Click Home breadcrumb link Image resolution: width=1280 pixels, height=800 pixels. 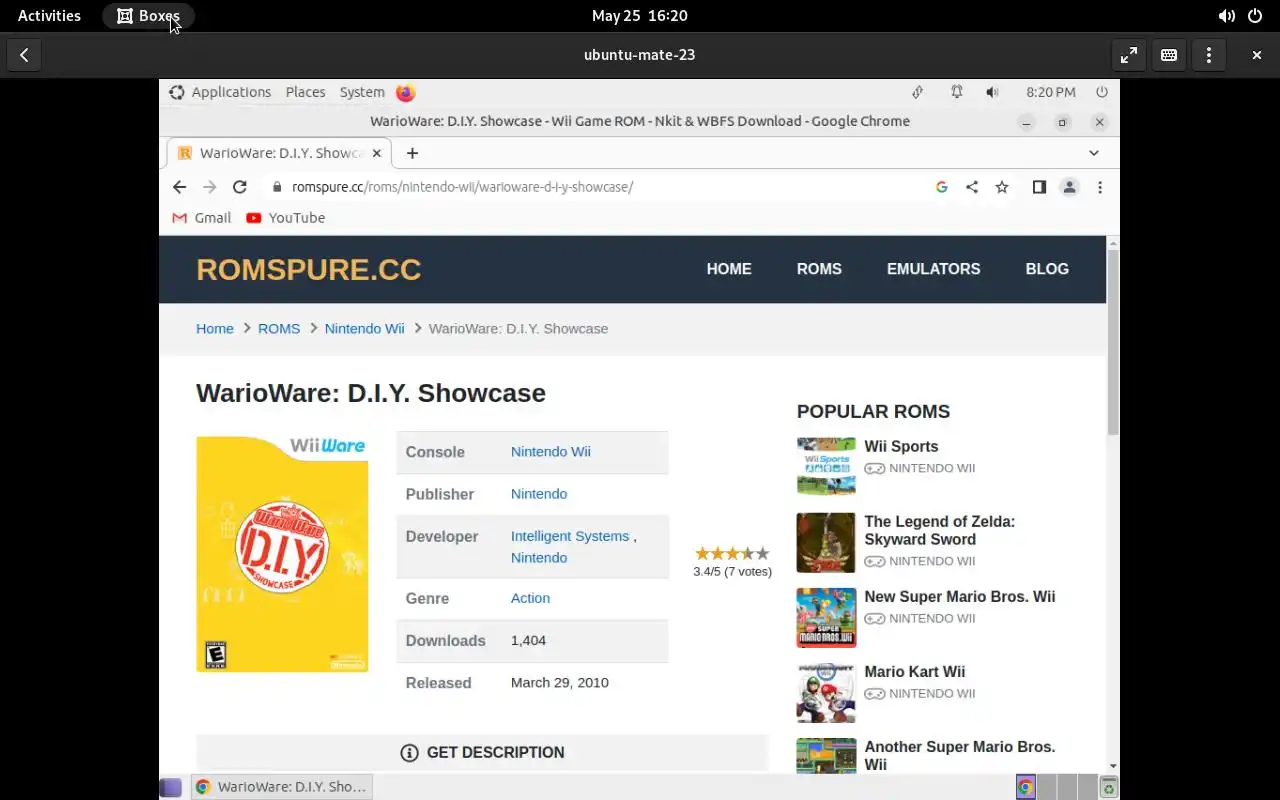[215, 328]
